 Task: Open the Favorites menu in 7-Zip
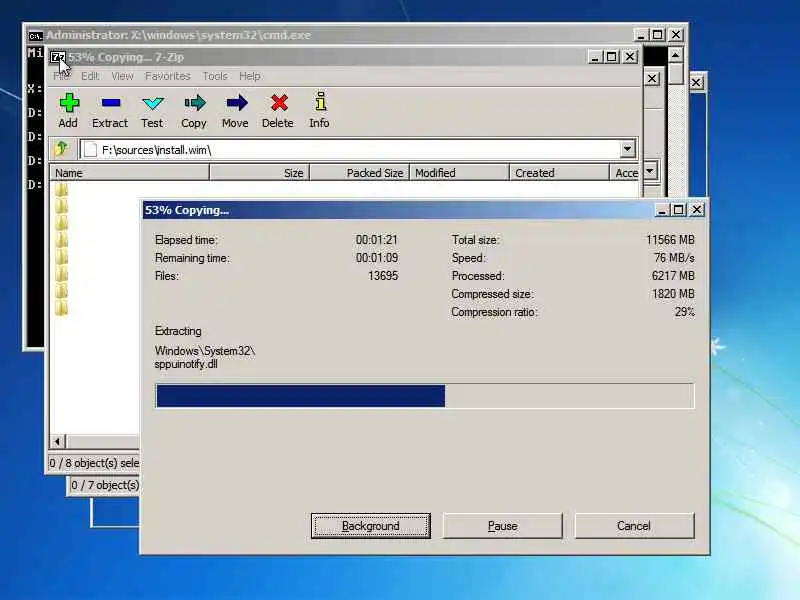167,76
